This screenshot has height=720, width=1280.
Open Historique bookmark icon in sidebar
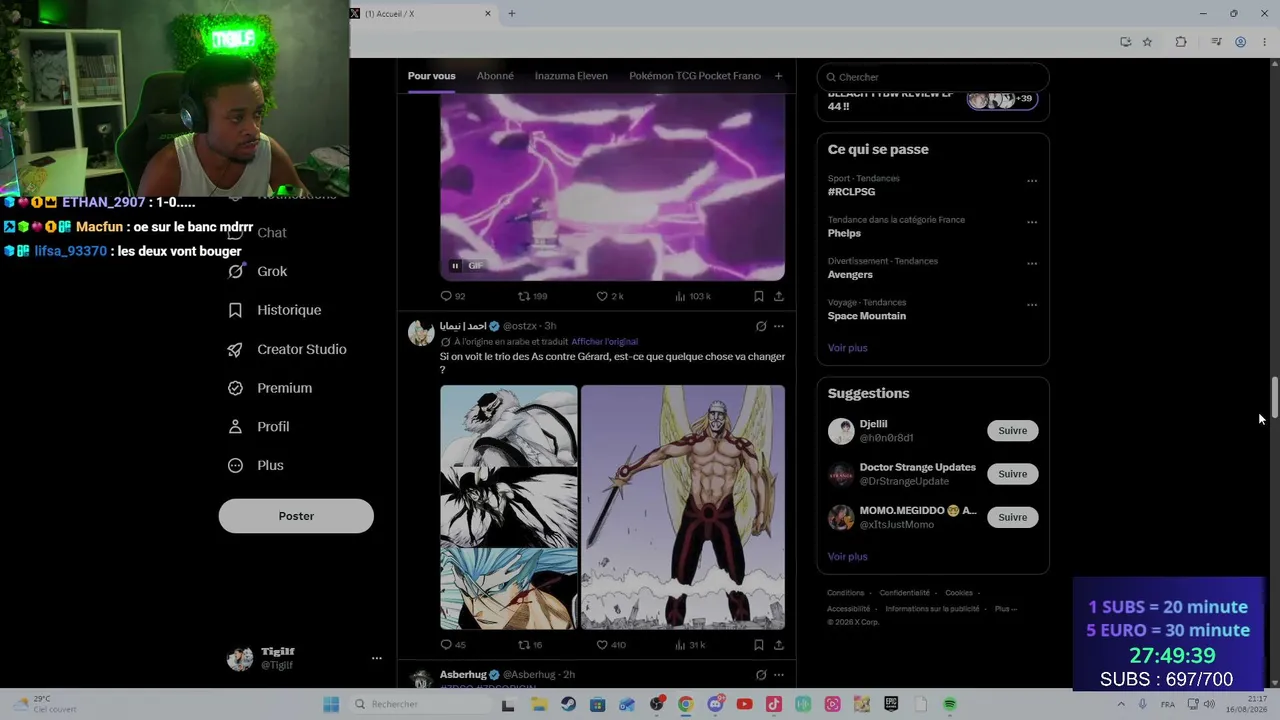(235, 310)
